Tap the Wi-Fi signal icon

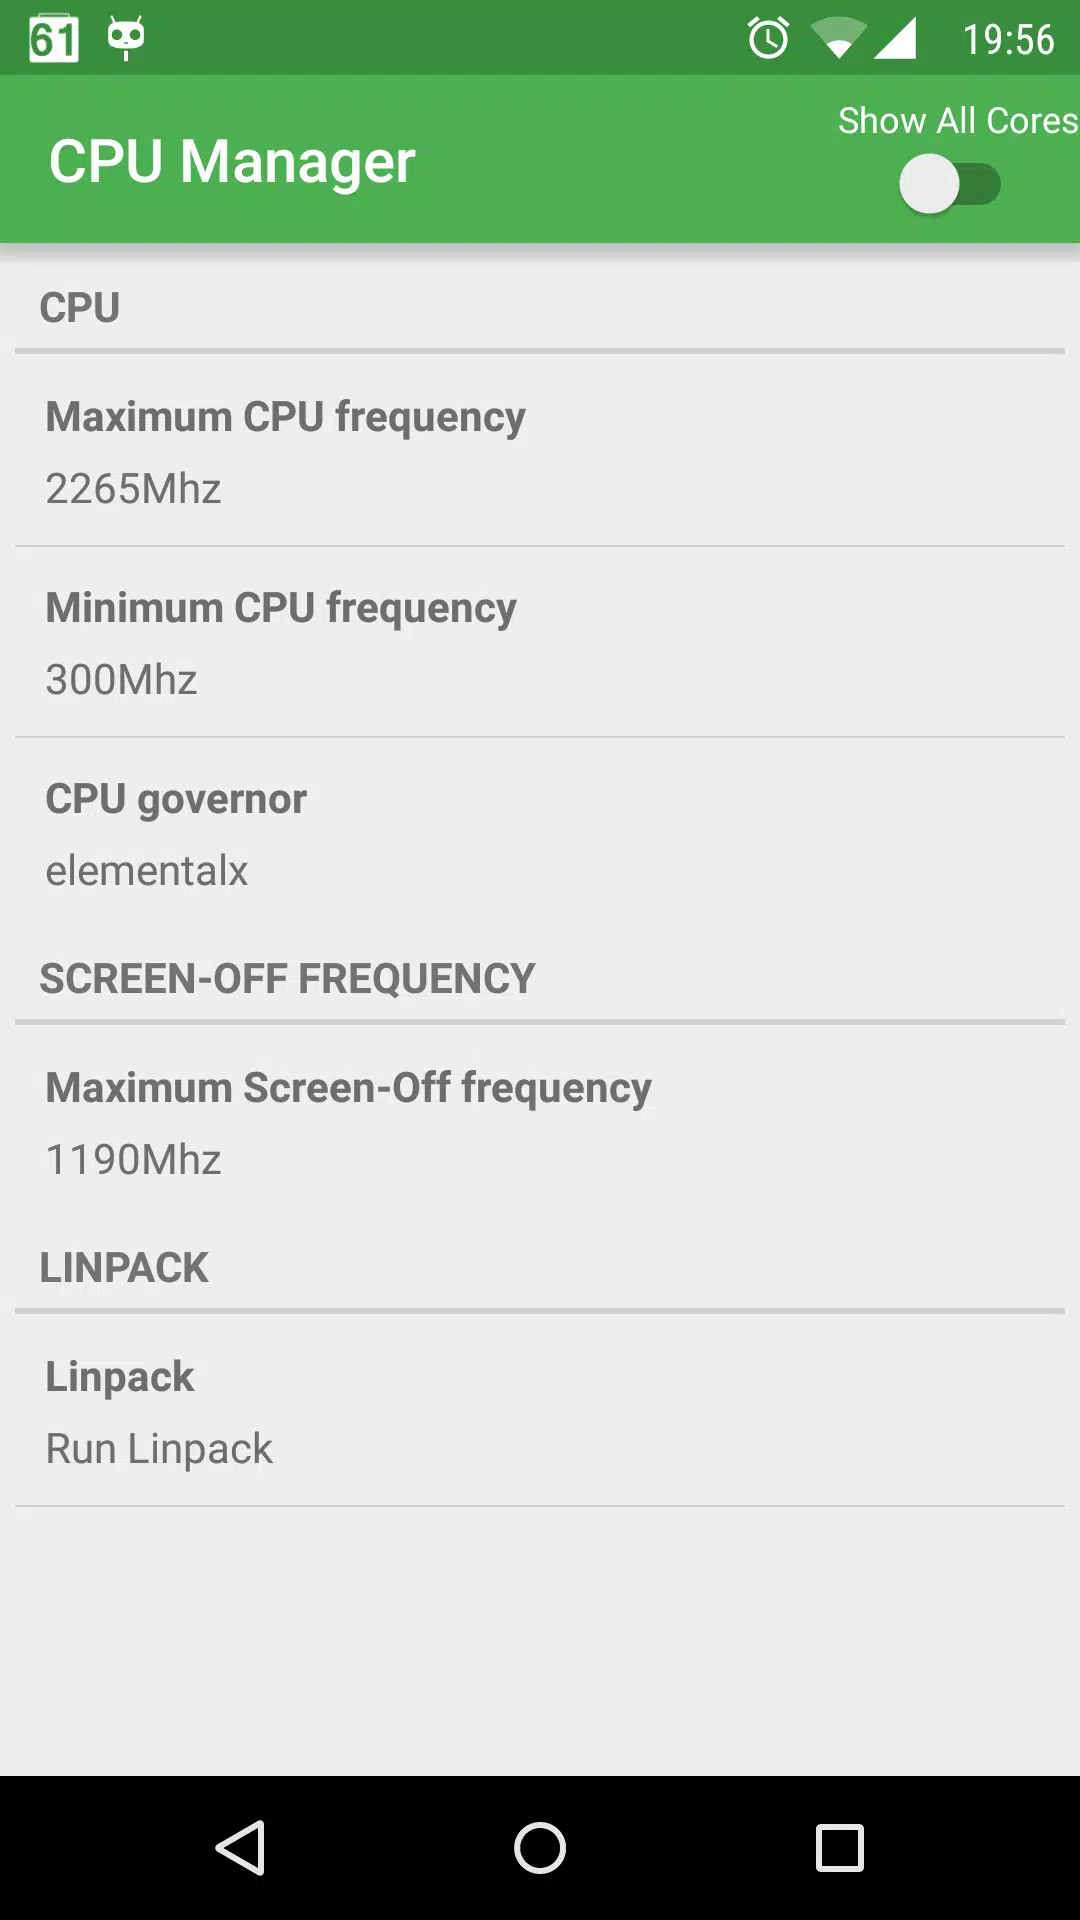coord(837,39)
